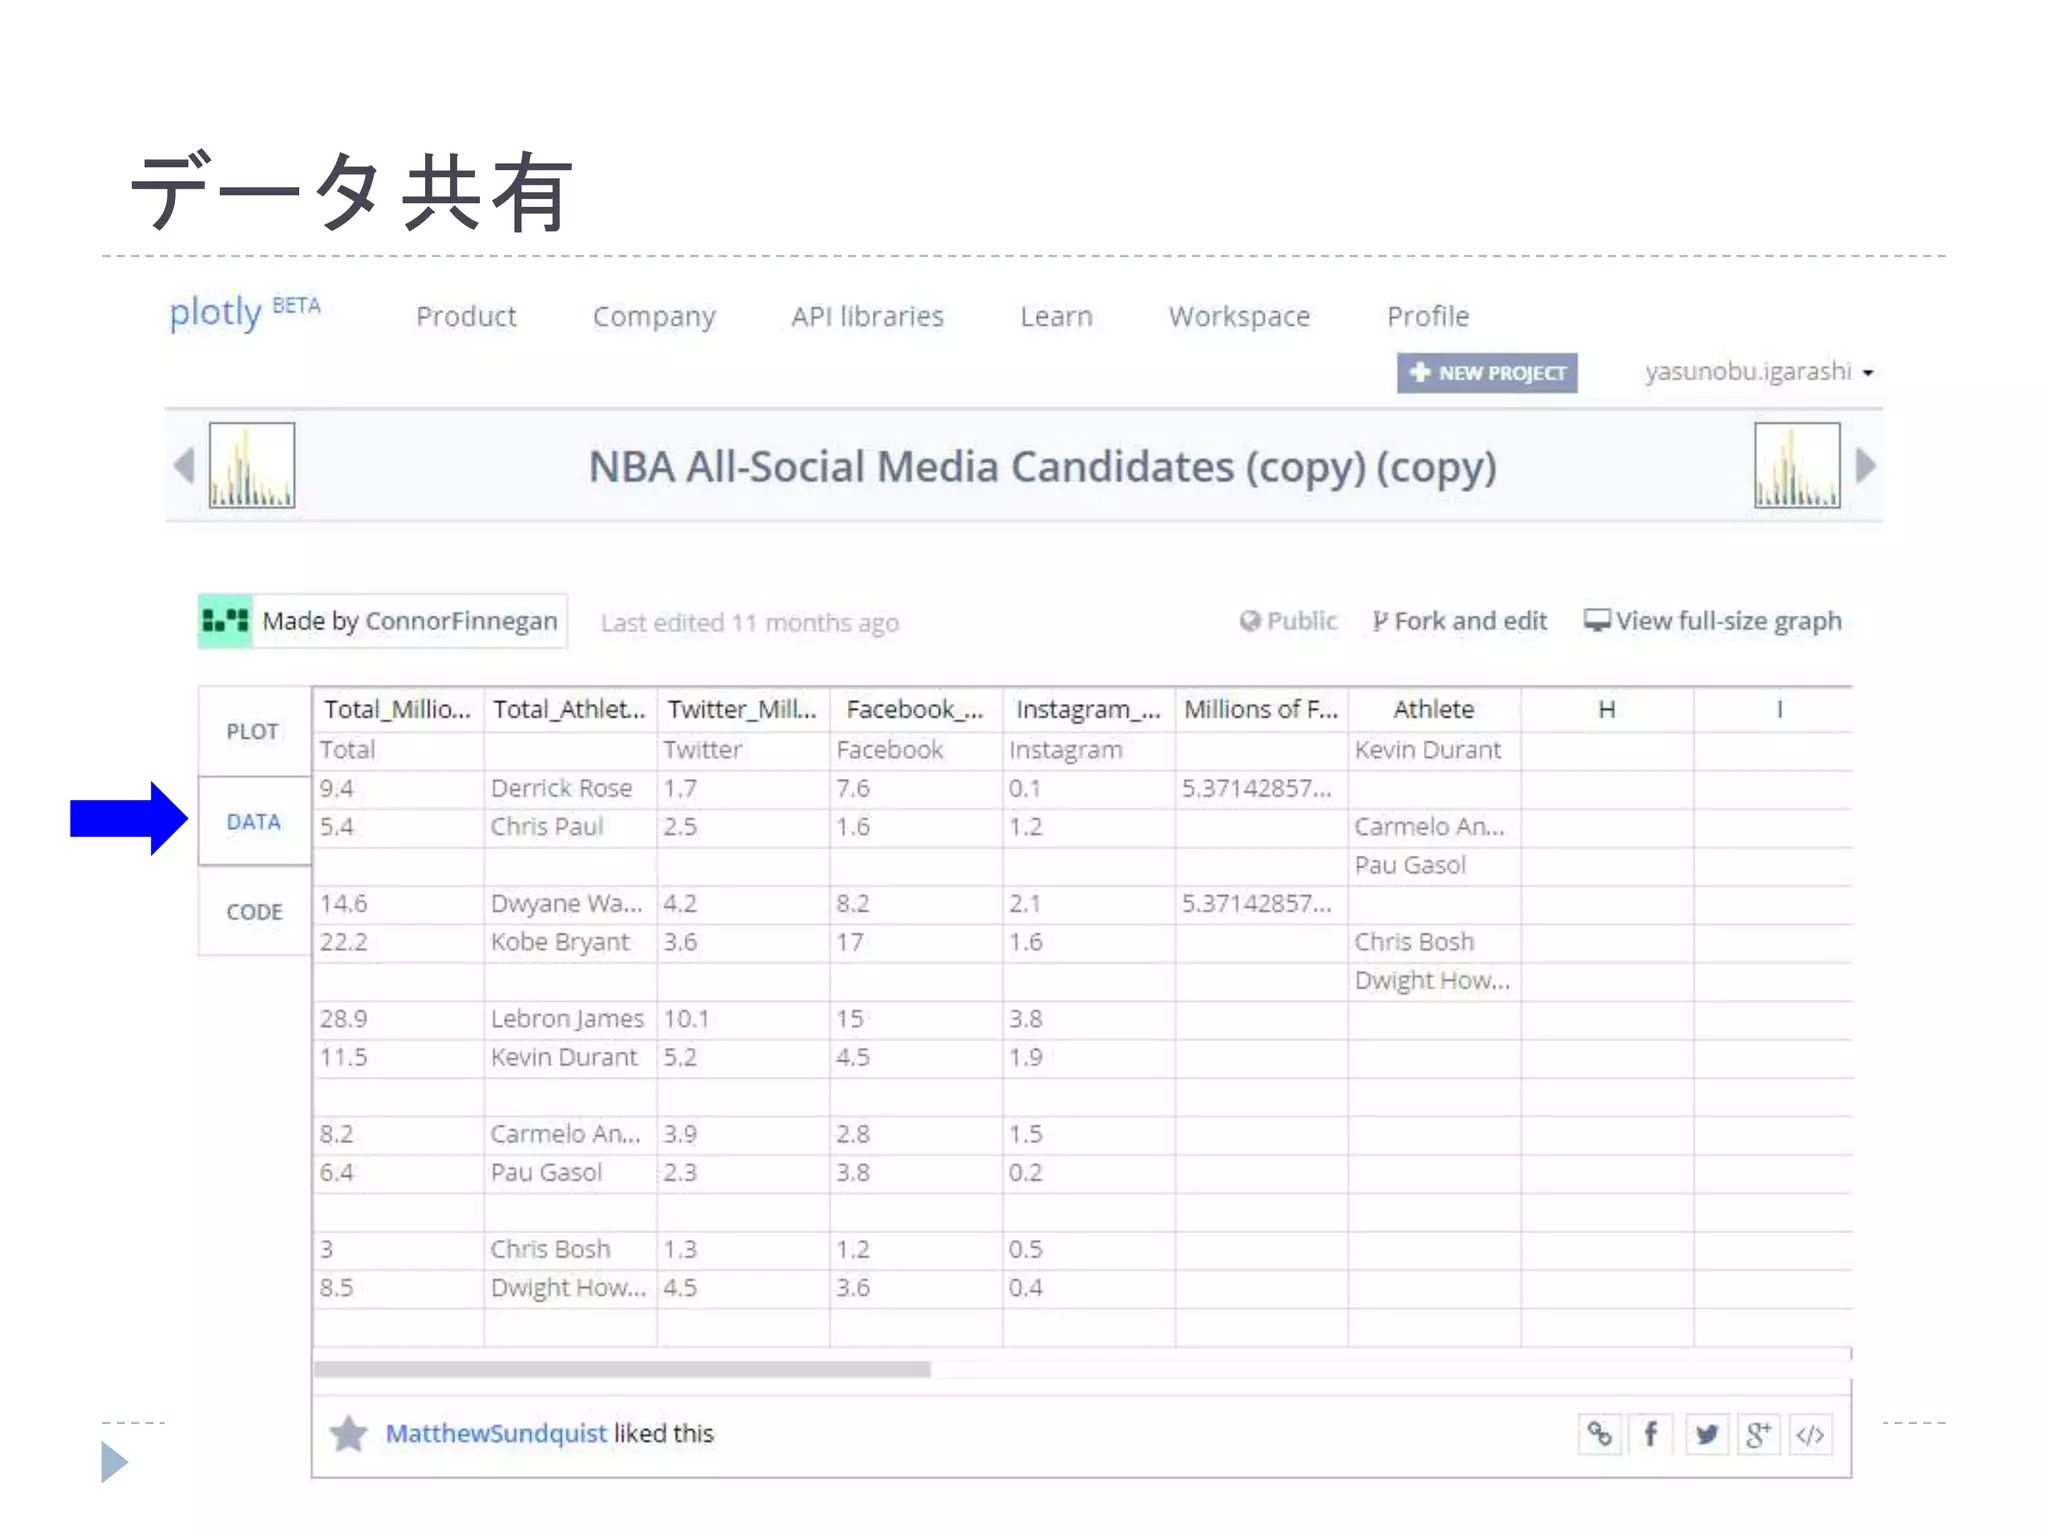The width and height of the screenshot is (2048, 1536).
Task: Switch to the CODE tab
Action: click(254, 911)
